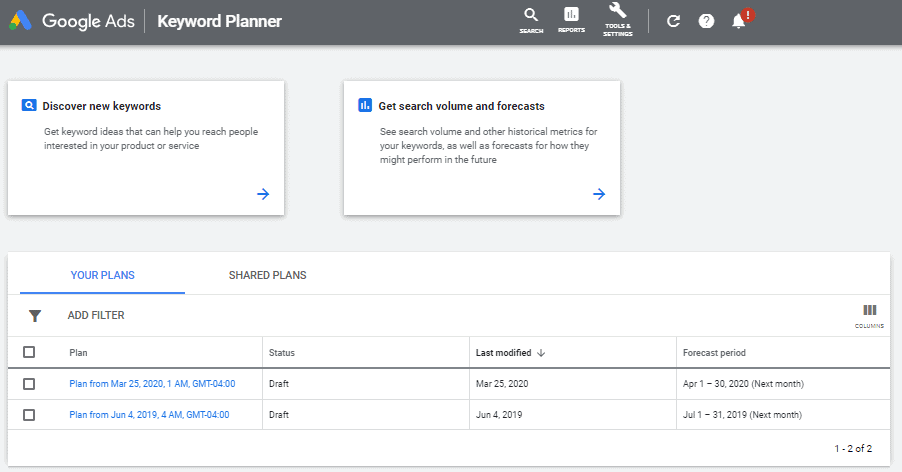Screen dimensions: 902x472
Task: Click the Google Ads logo icon
Action: pos(20,21)
